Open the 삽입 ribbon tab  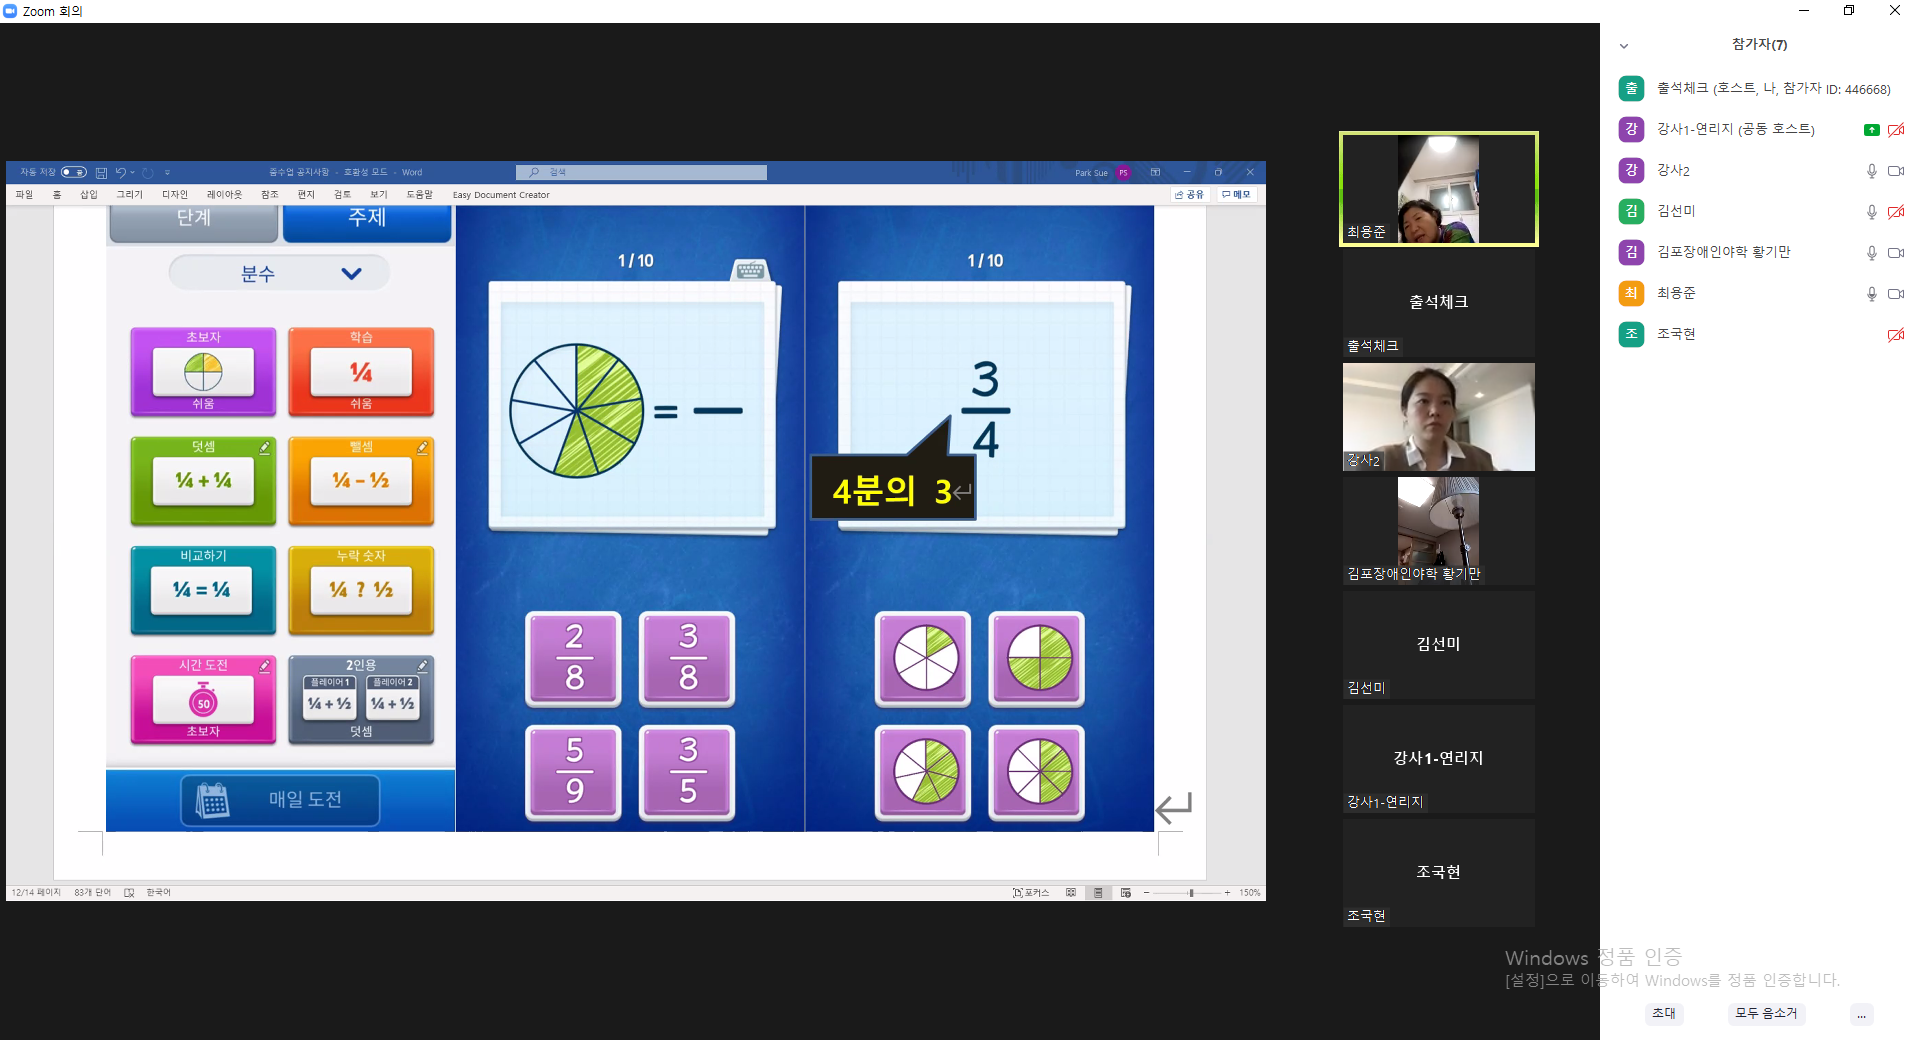point(89,195)
